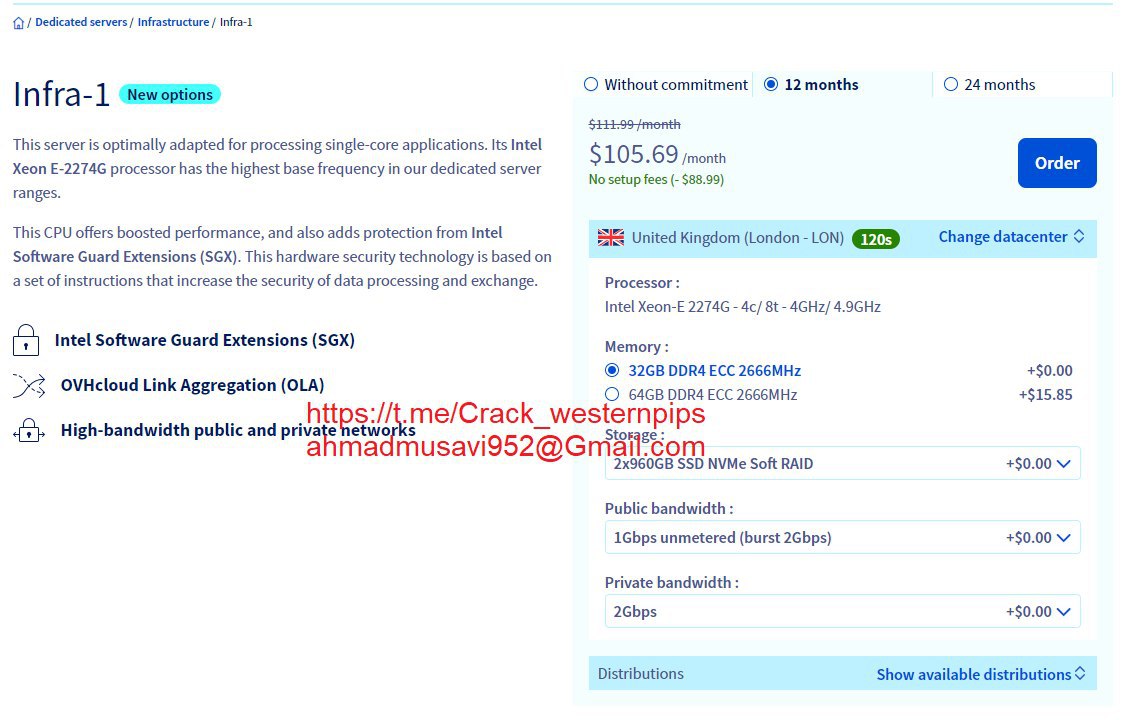Click the SGX padlock icon
Viewport: 1148px width, 720px height.
pyautogui.click(x=26, y=340)
